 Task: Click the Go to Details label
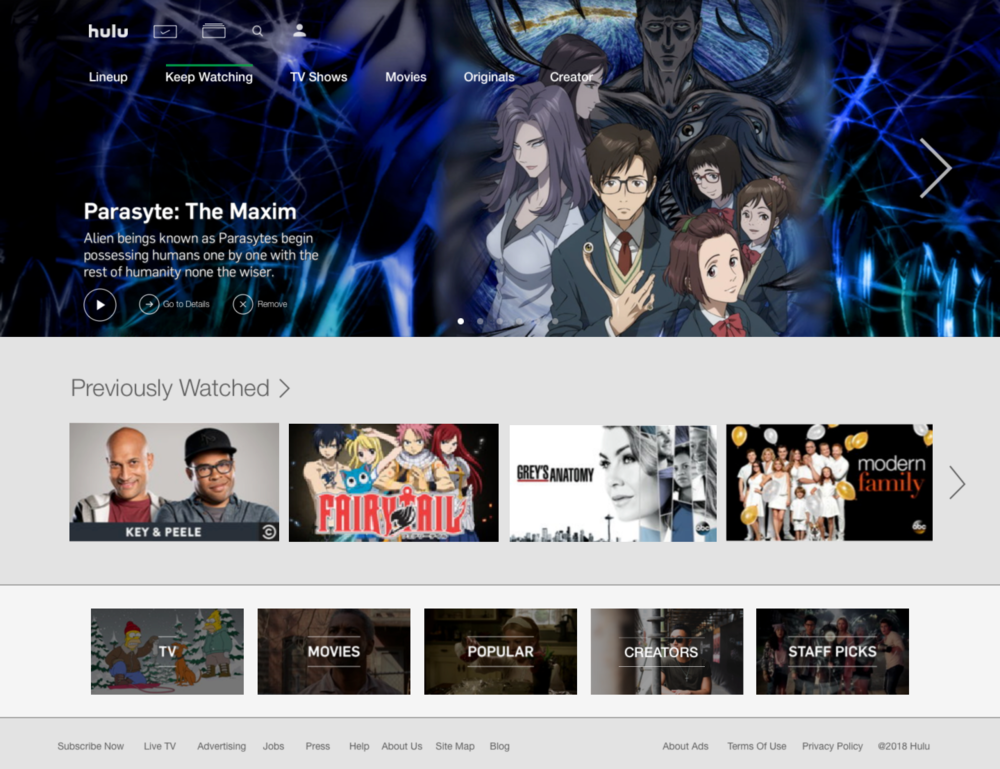pyautogui.click(x=186, y=304)
